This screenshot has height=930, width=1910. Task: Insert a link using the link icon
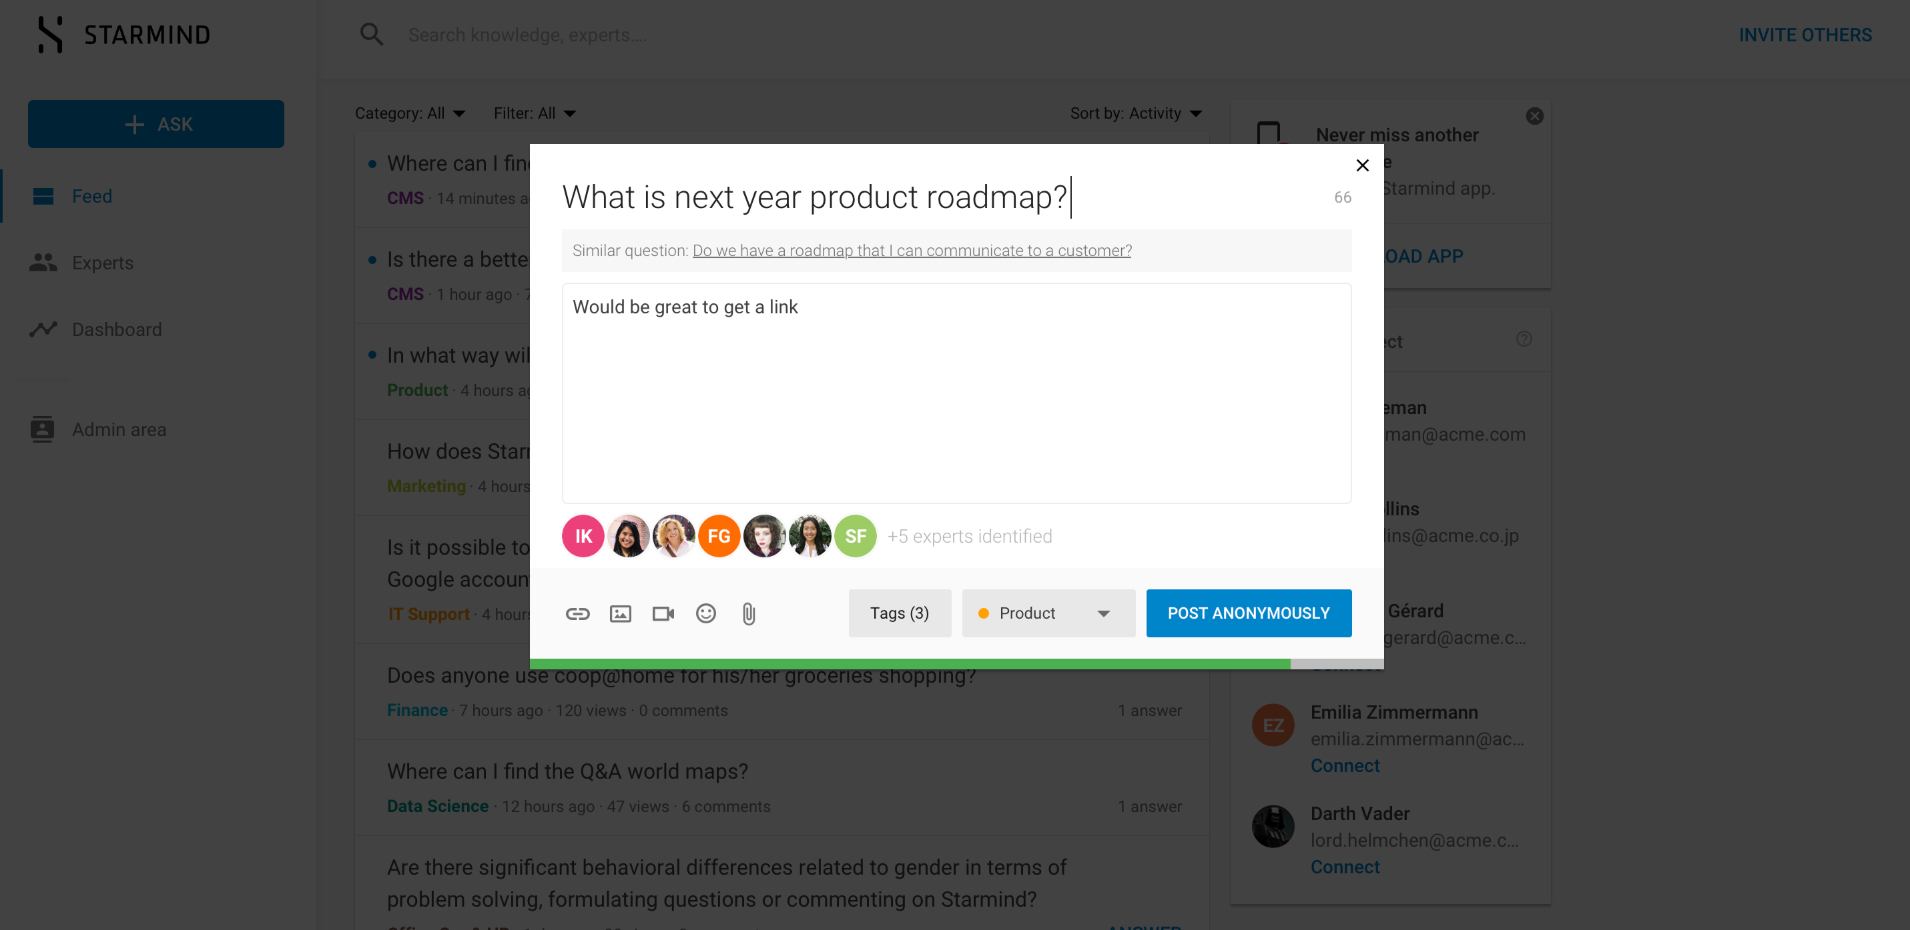578,614
